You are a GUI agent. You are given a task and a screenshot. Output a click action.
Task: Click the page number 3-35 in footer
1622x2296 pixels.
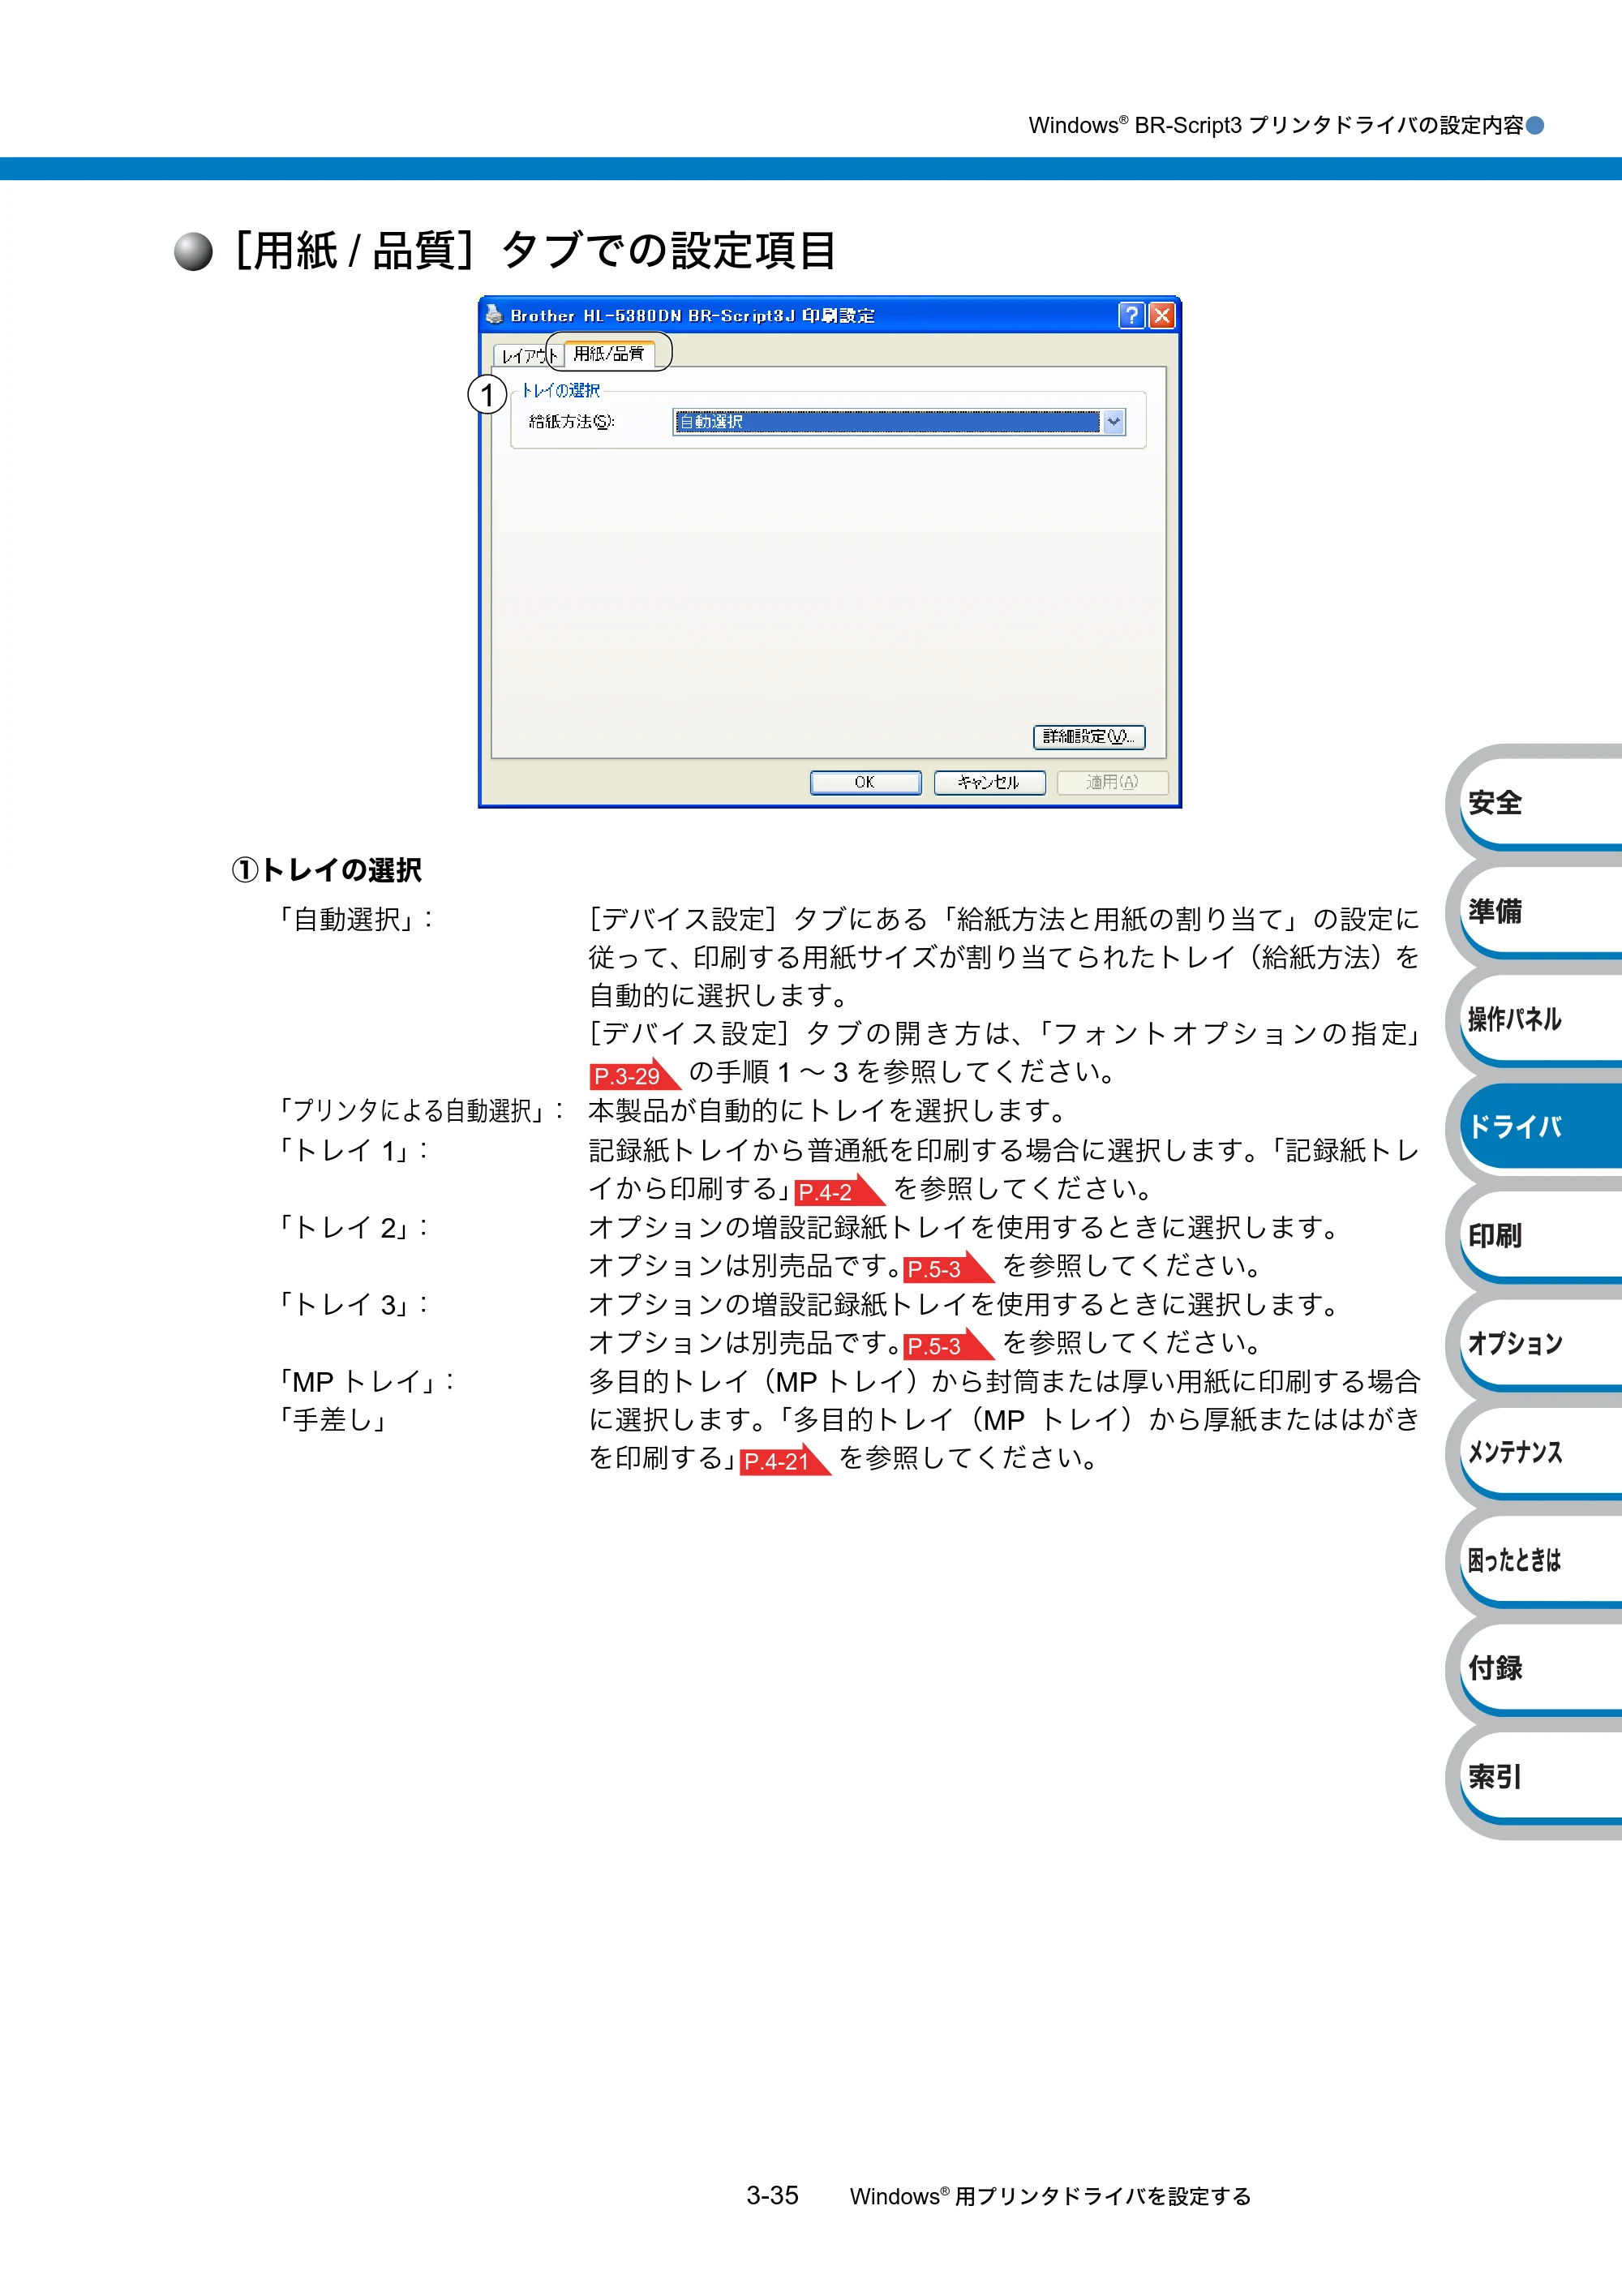(x=772, y=2195)
